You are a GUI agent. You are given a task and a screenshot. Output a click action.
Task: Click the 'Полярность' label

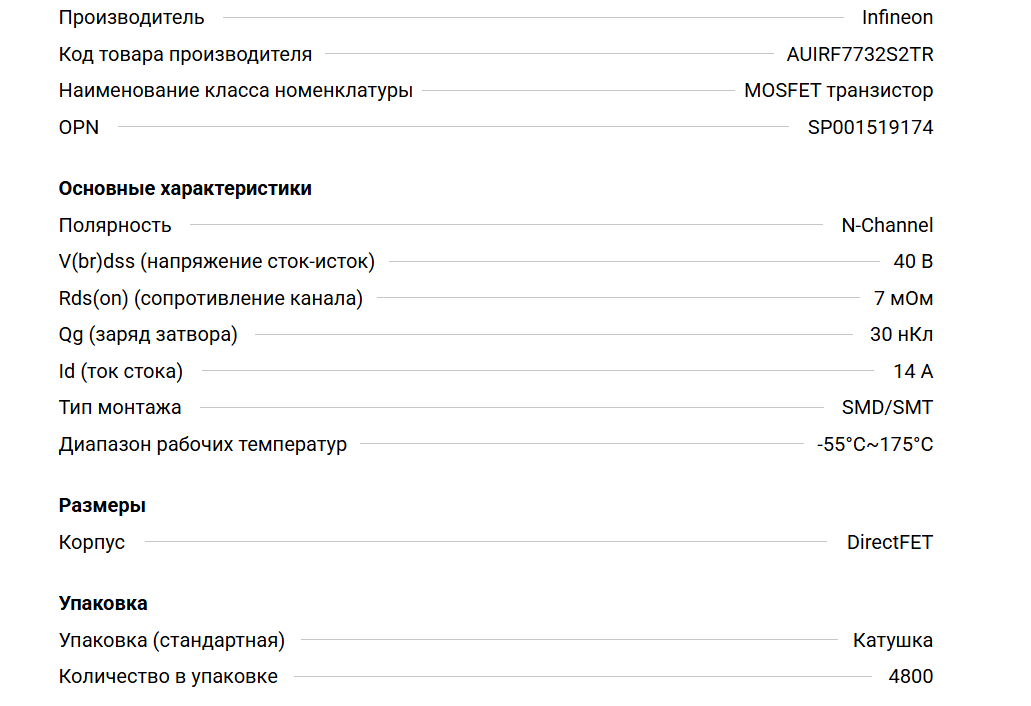pos(115,225)
